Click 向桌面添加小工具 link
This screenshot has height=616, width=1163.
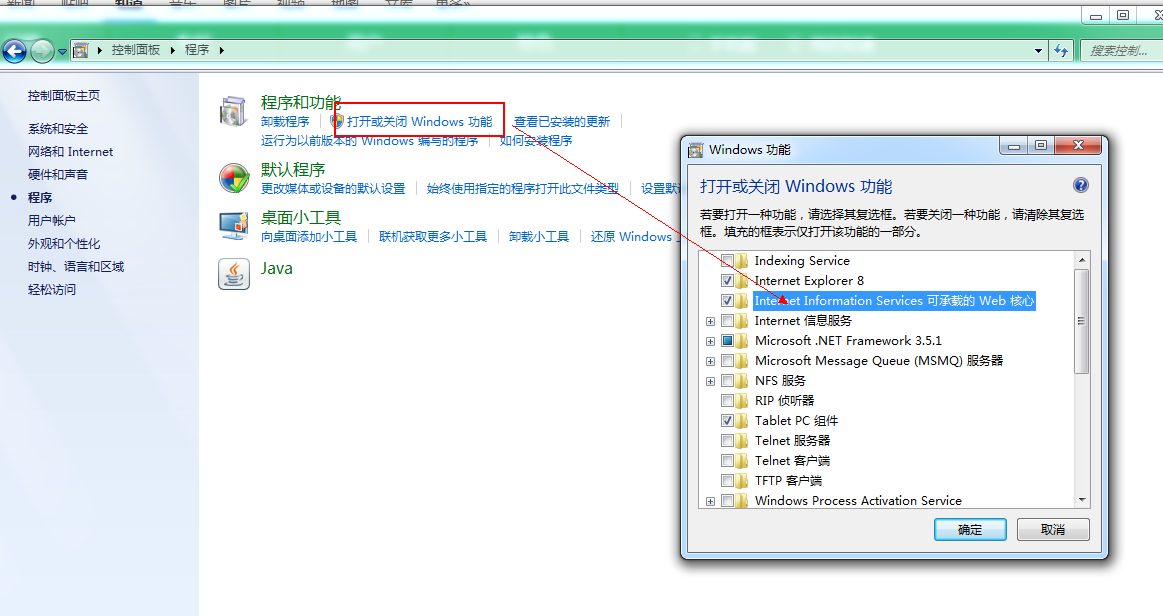[x=309, y=237]
